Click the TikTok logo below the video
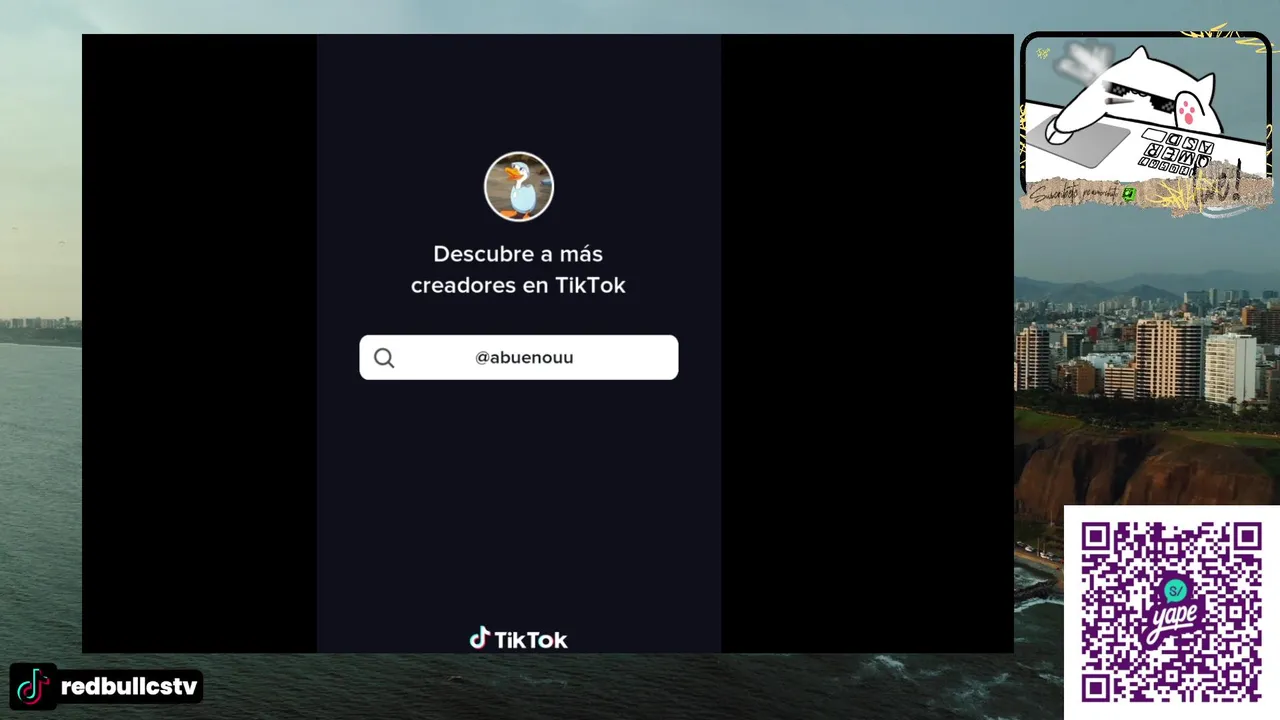 pos(518,639)
